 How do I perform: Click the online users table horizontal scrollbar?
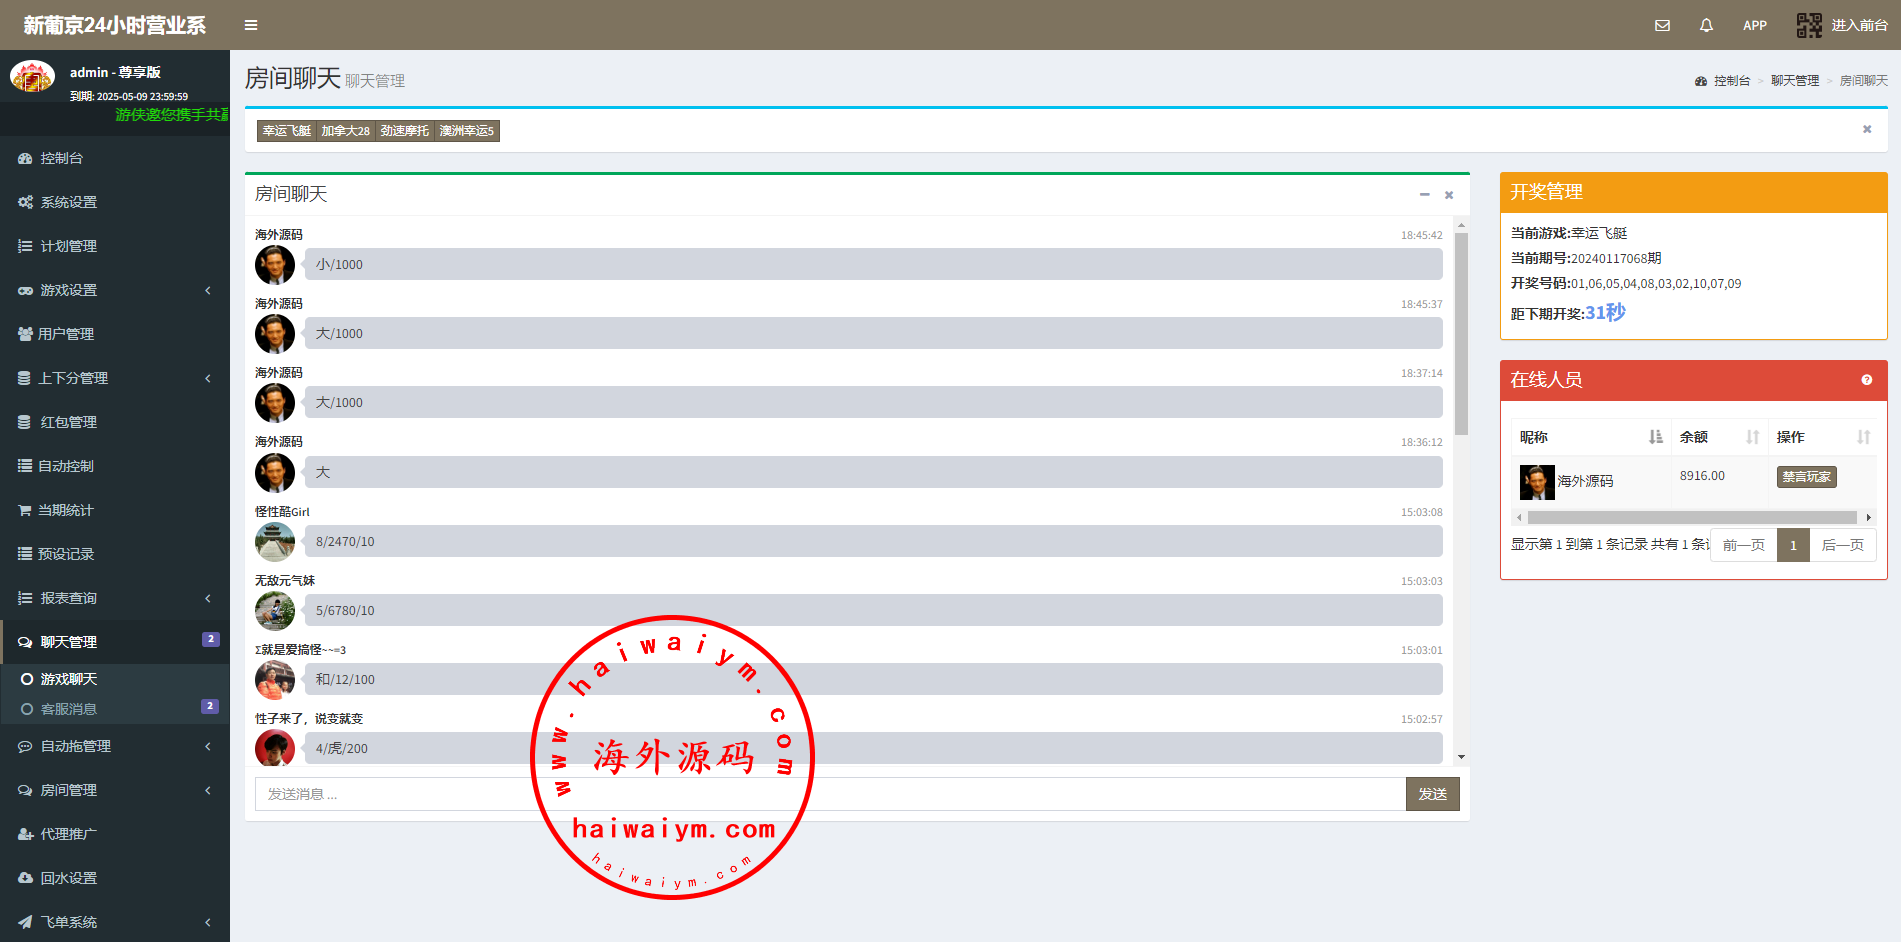1691,517
